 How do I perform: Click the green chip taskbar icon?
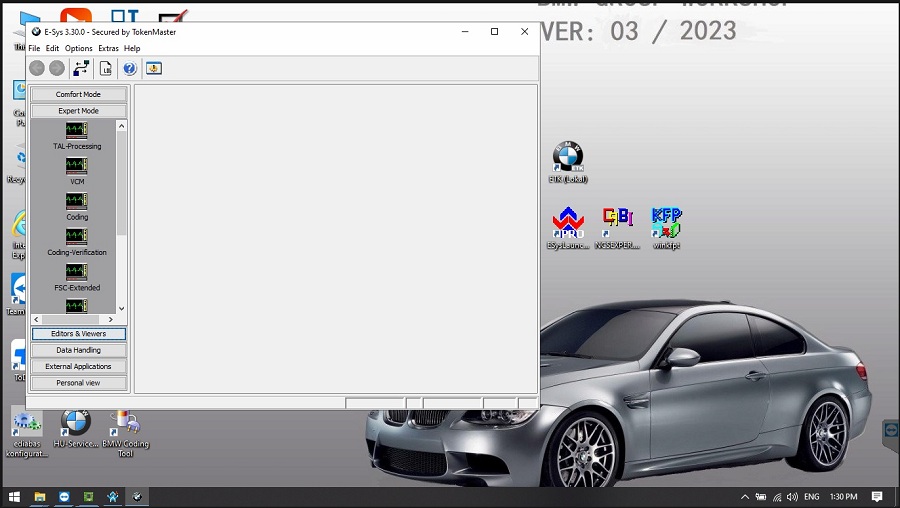(x=88, y=497)
